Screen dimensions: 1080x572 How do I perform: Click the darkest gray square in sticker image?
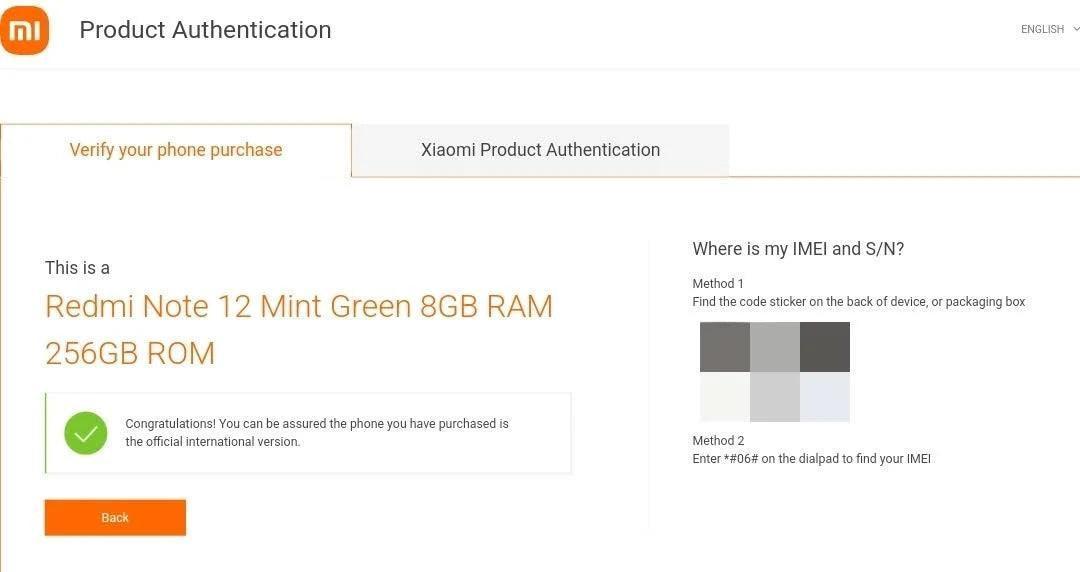pos(825,347)
